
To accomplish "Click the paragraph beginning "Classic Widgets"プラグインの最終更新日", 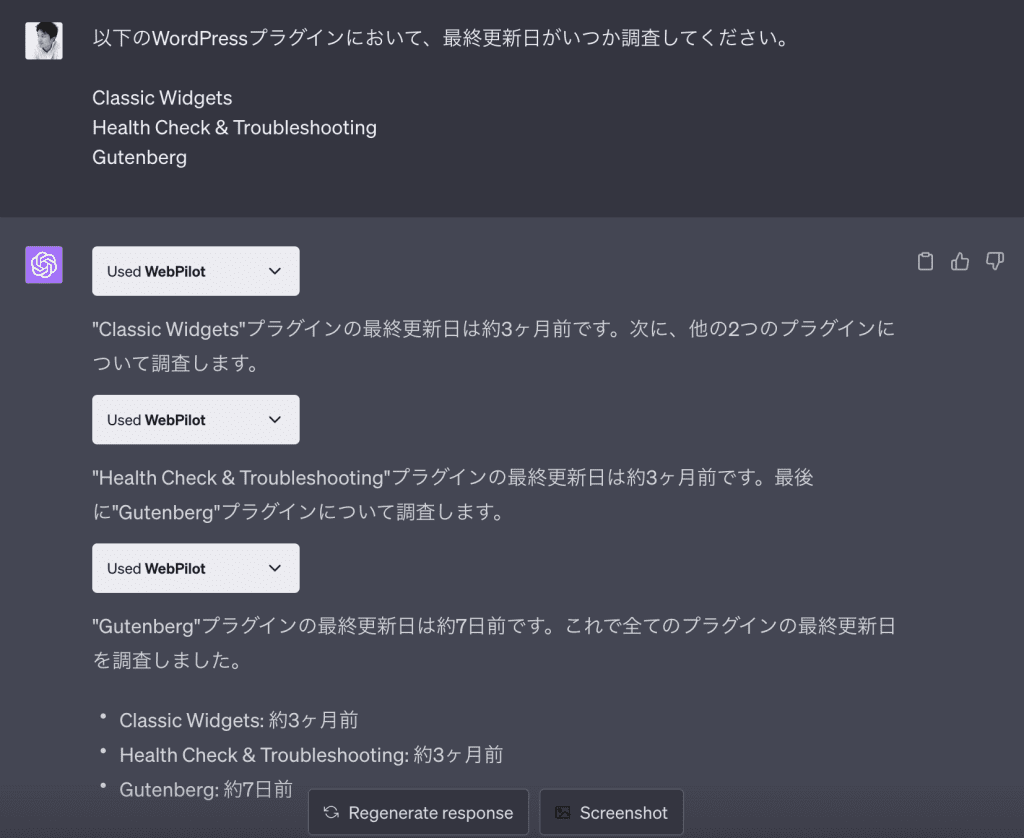I will (x=494, y=346).
